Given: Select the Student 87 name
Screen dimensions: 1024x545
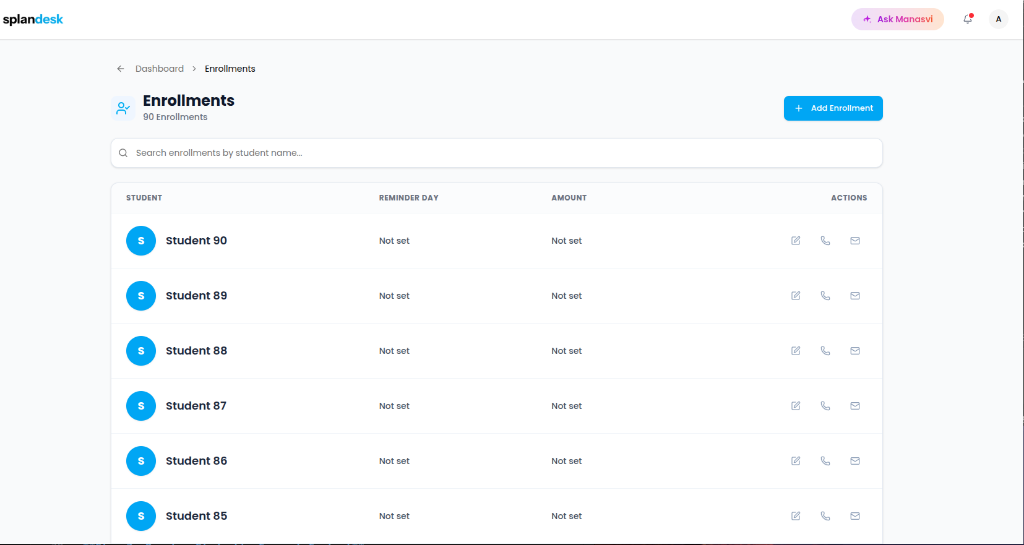Looking at the screenshot, I should click(196, 405).
